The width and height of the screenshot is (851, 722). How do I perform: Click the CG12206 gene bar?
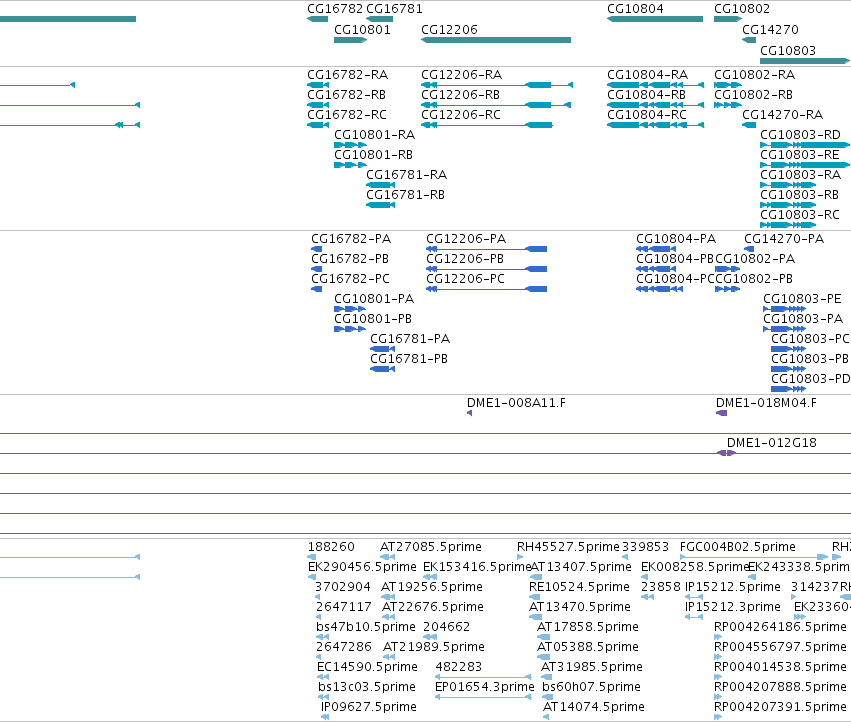click(x=496, y=40)
